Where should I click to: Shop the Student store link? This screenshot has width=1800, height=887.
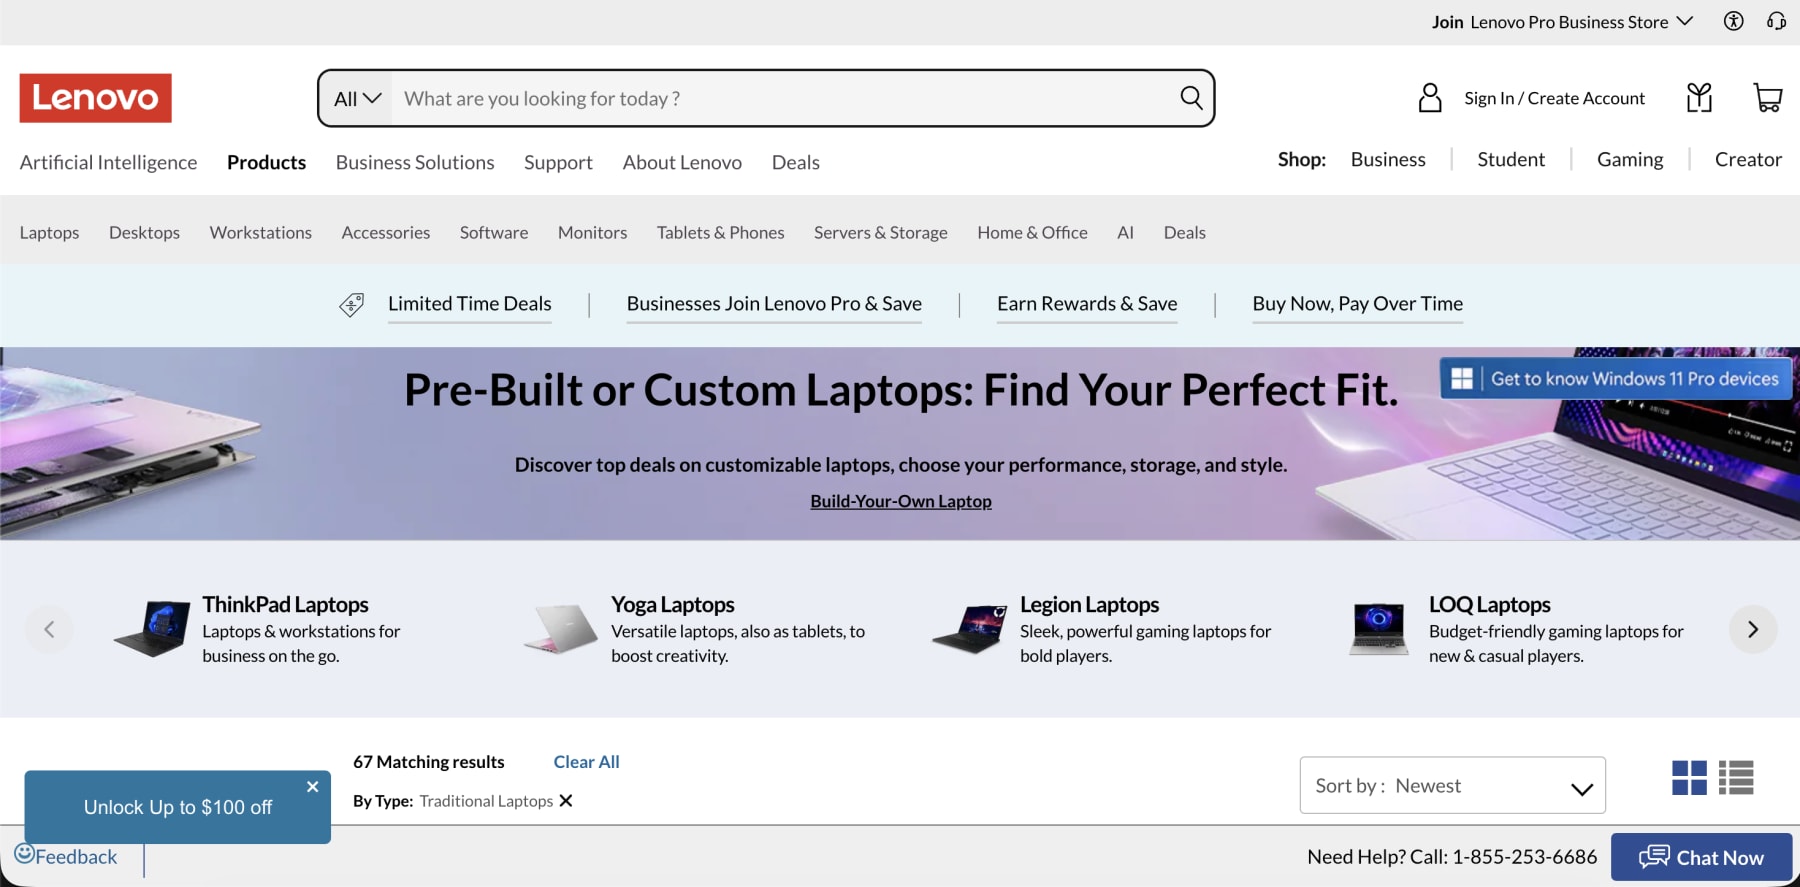tap(1511, 159)
